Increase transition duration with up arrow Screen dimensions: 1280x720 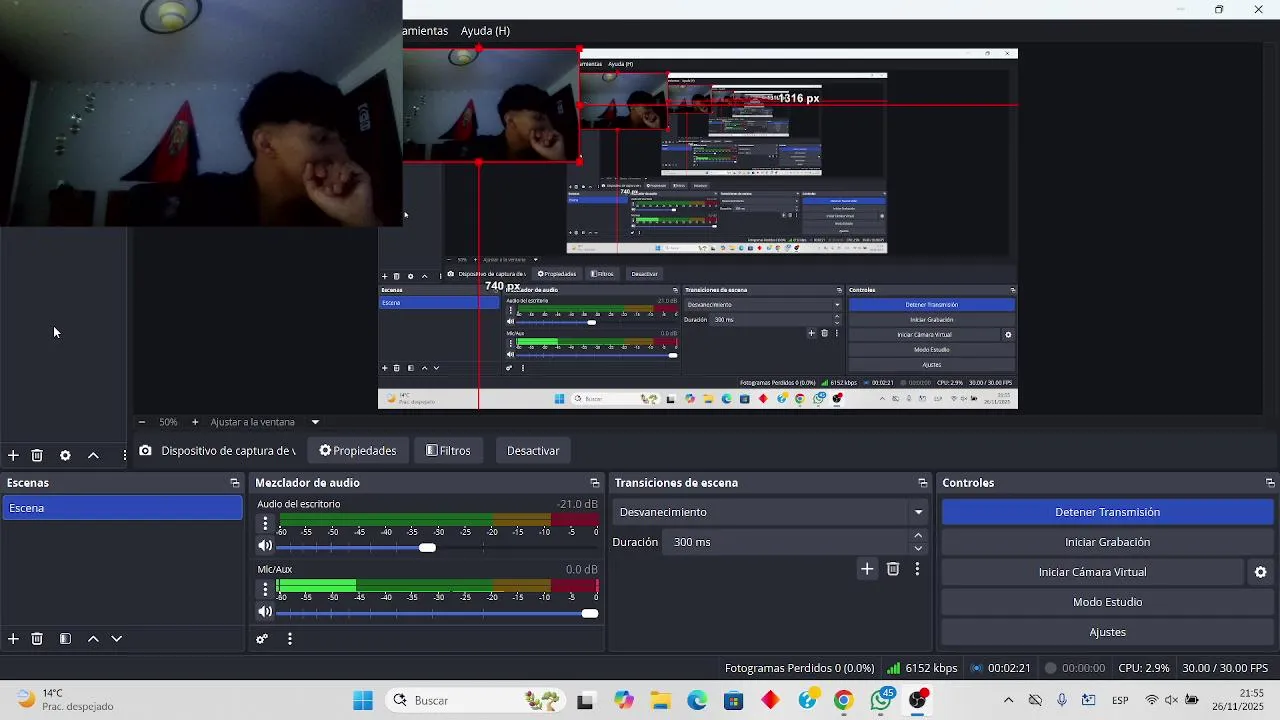click(918, 535)
